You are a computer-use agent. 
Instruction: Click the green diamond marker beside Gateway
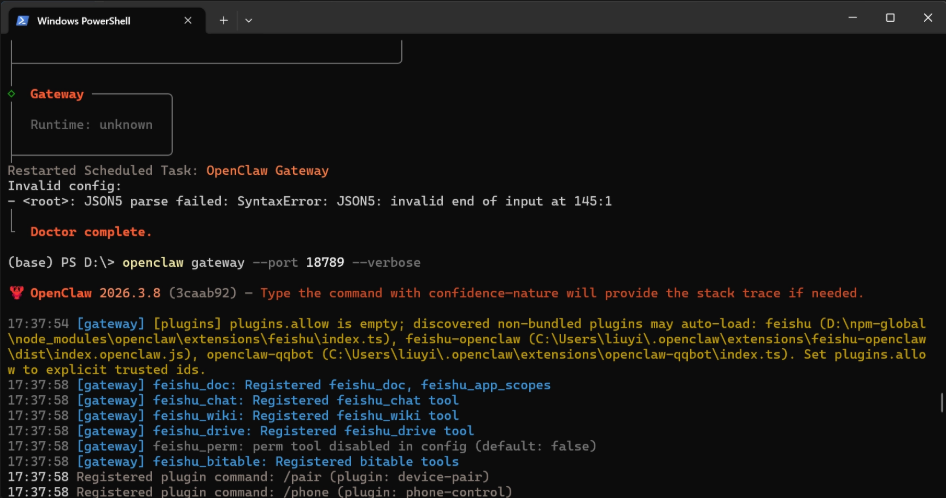11,94
